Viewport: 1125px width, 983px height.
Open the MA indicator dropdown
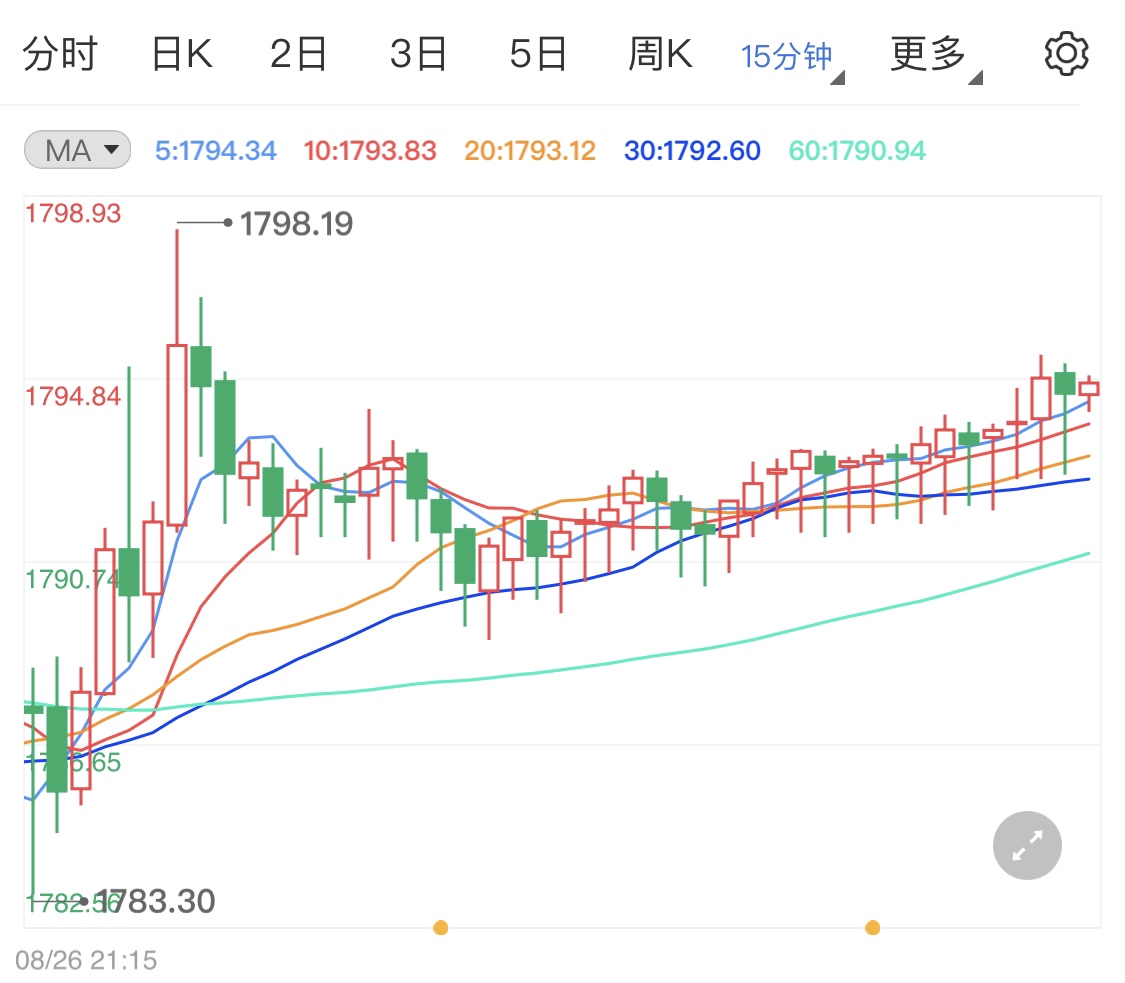pos(77,150)
